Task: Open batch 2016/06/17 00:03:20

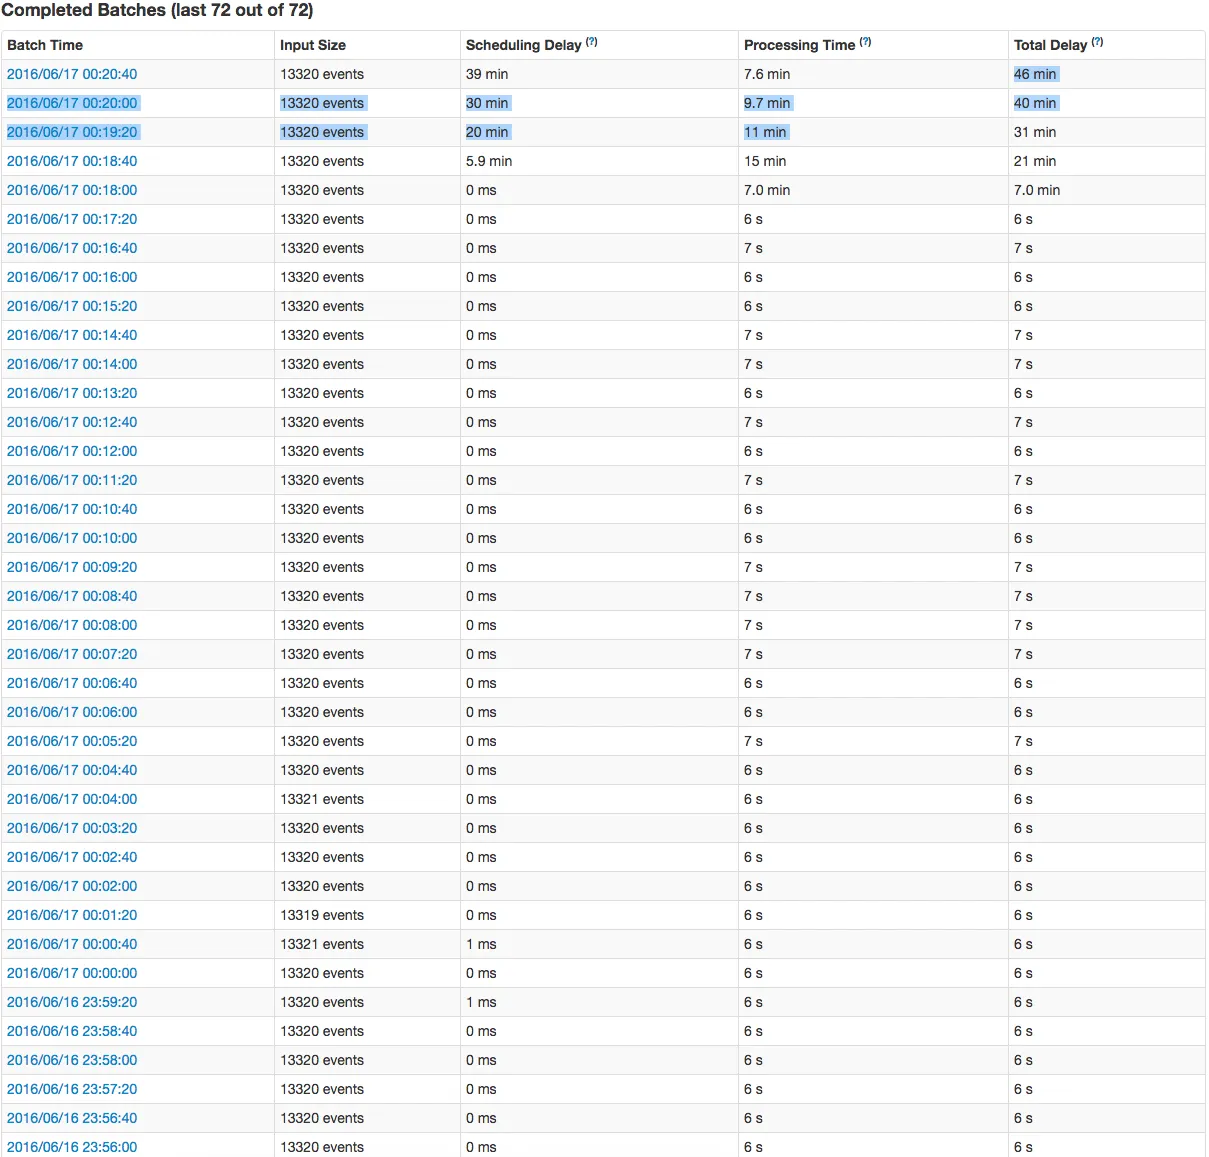Action: tap(72, 828)
